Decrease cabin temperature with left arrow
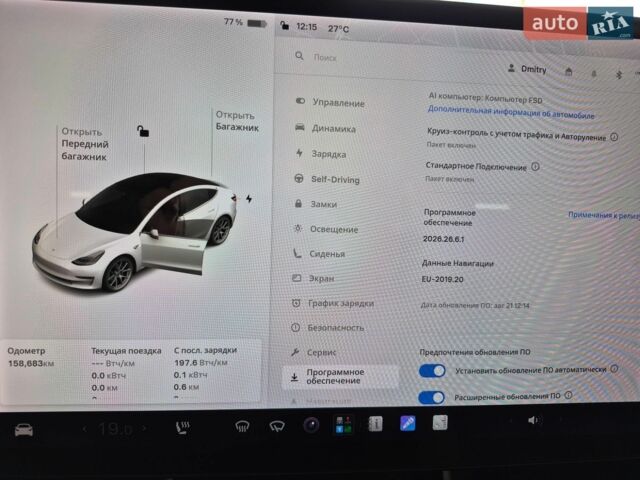This screenshot has height=480, width=640. tap(84, 429)
